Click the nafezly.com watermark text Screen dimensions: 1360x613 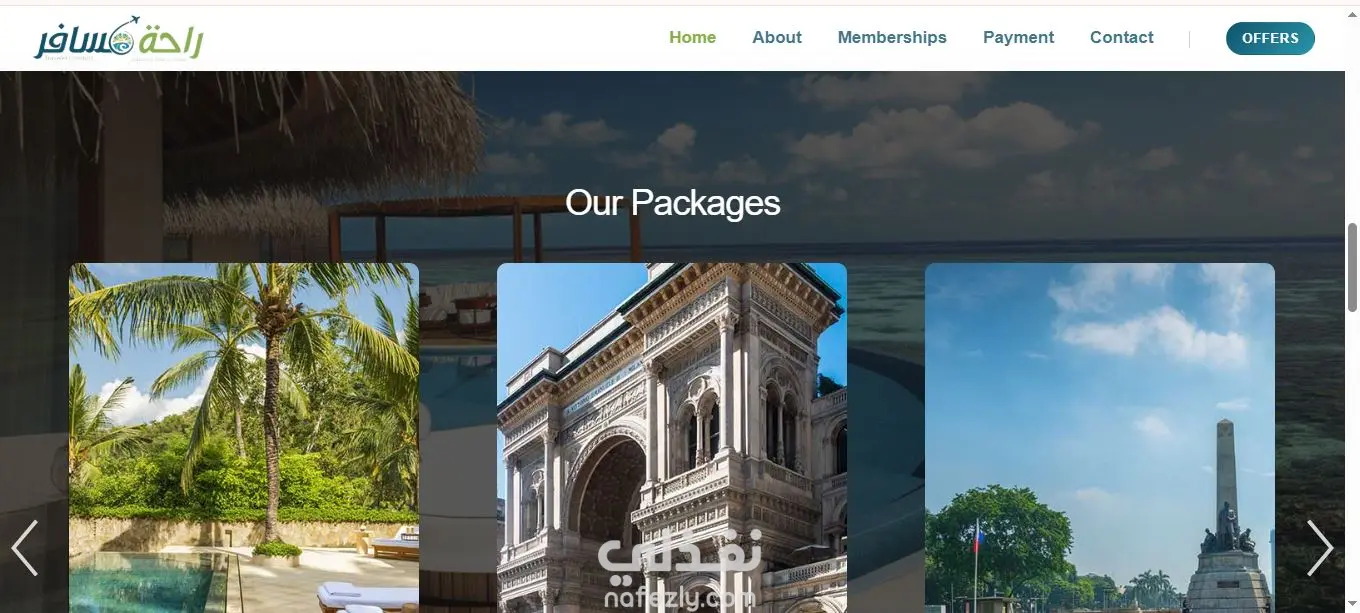680,599
